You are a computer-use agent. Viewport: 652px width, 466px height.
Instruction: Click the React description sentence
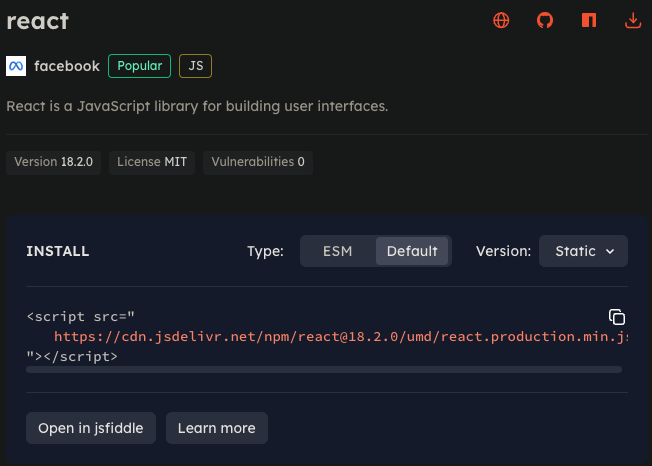click(x=197, y=106)
